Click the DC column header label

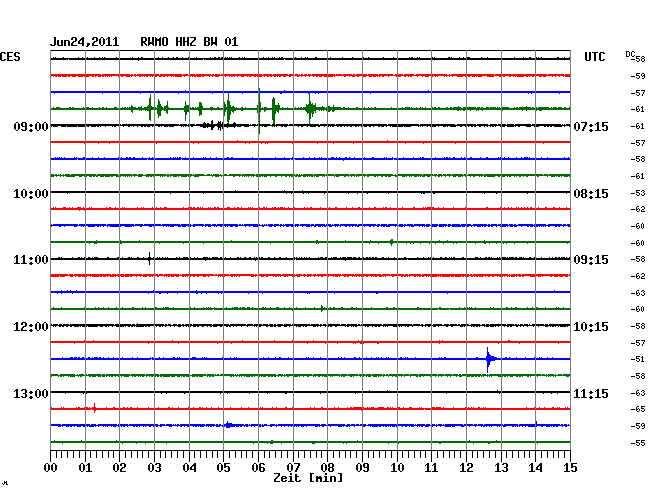[630, 54]
